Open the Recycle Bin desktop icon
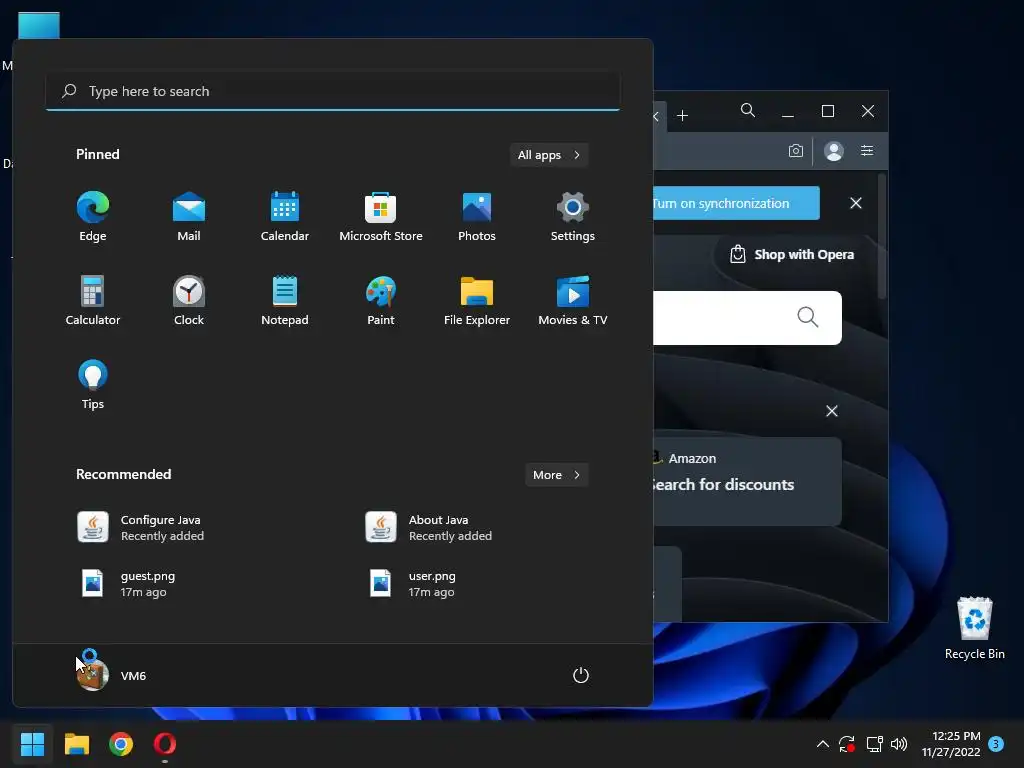Screen dimensions: 1024x768 click(x=974, y=628)
